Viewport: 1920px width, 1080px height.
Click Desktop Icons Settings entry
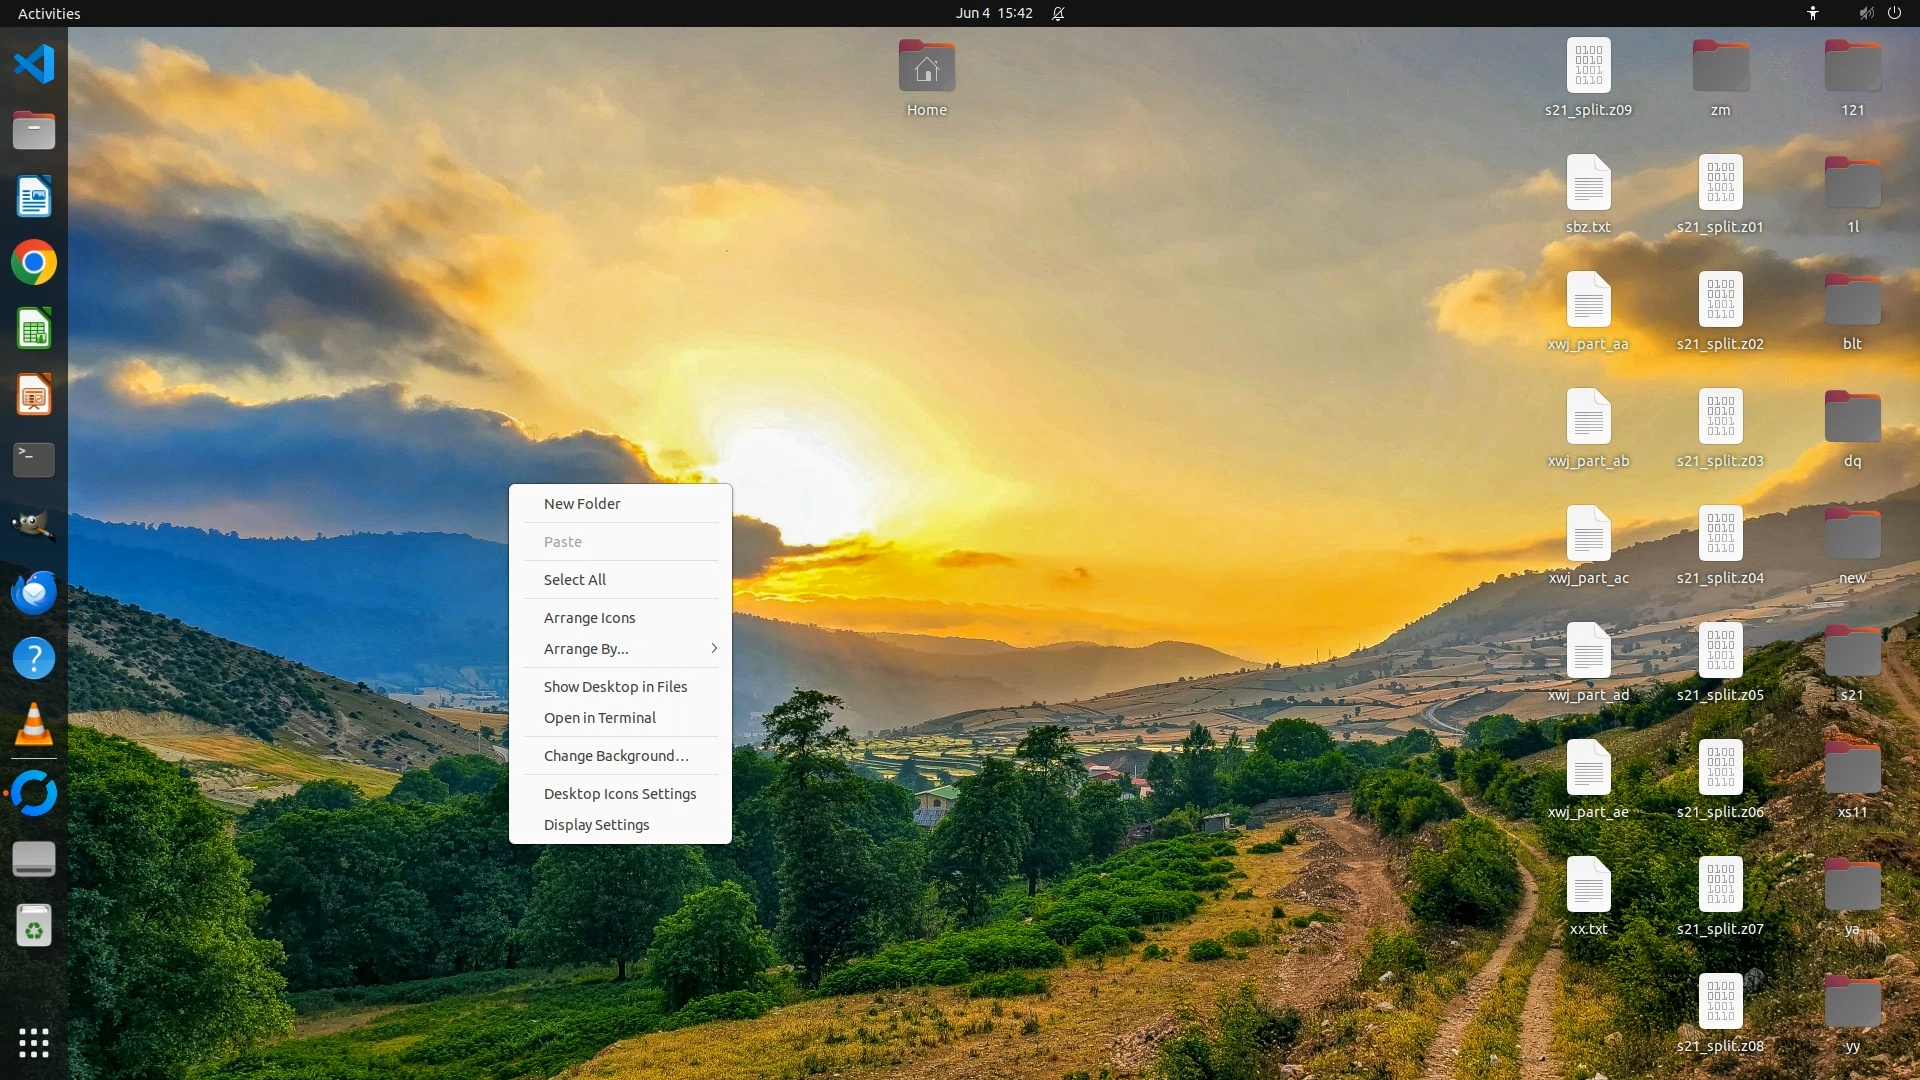click(620, 794)
